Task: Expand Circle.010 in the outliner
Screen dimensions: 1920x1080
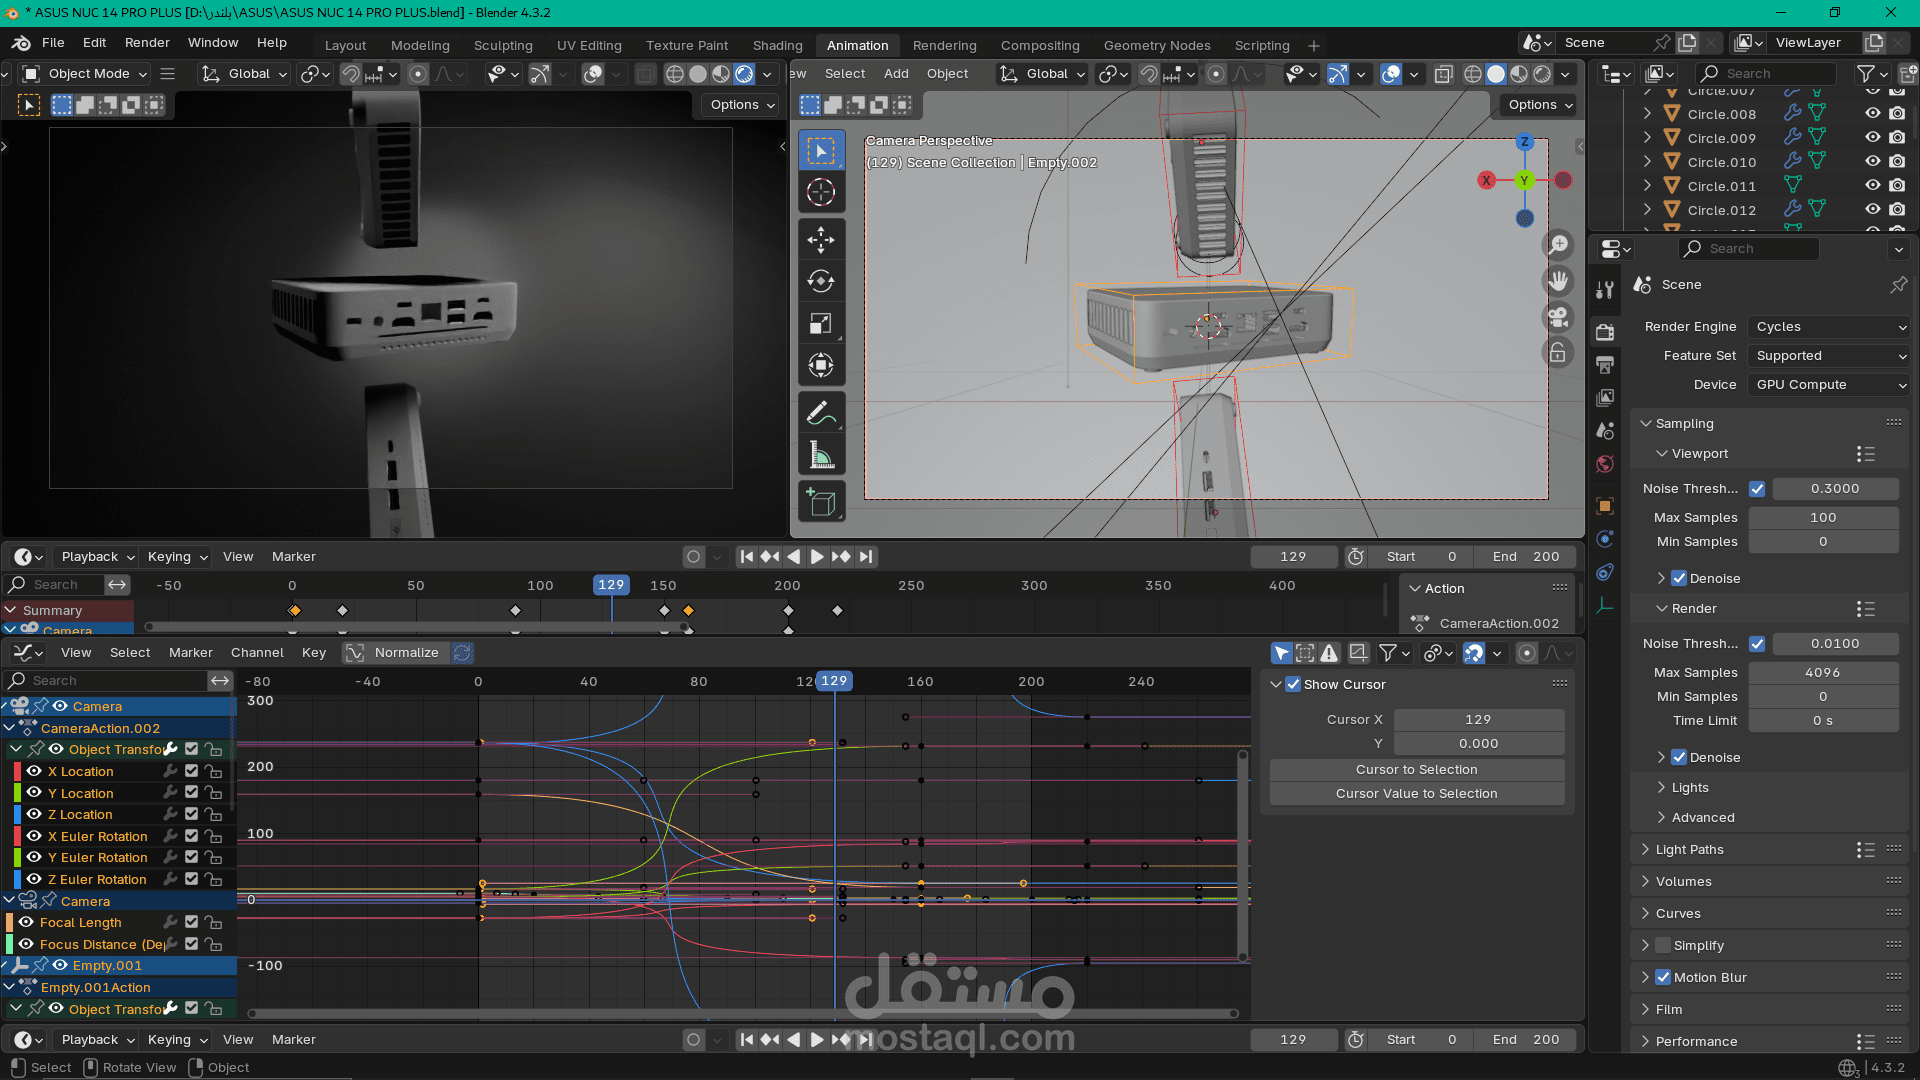Action: point(1647,162)
